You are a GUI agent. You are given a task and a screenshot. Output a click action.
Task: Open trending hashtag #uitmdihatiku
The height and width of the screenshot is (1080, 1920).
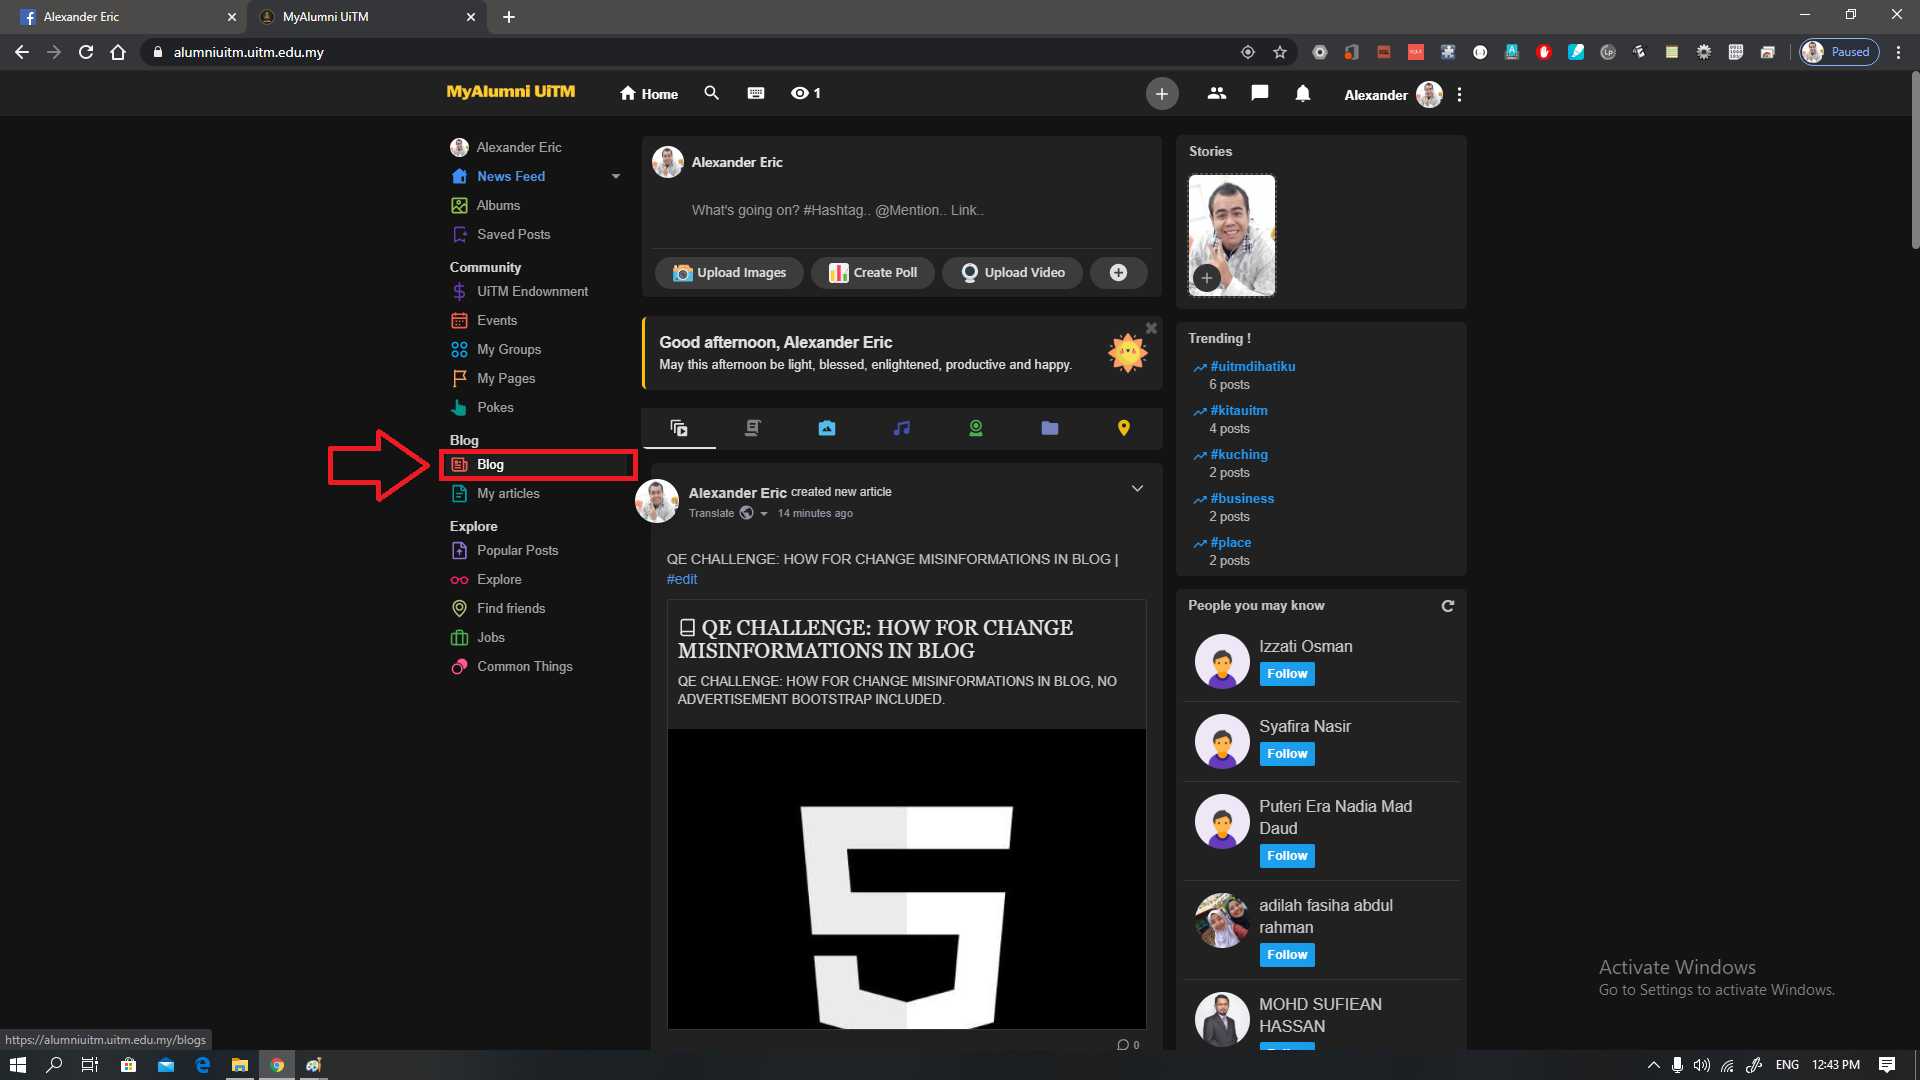click(x=1252, y=367)
